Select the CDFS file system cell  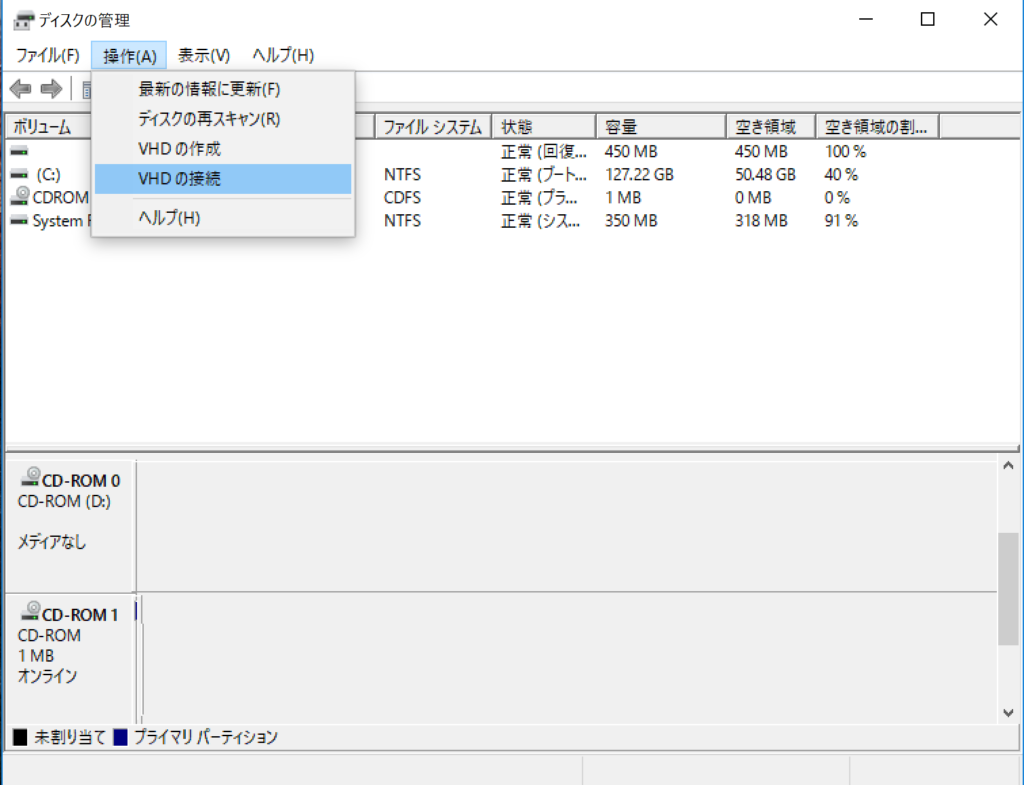coord(402,198)
